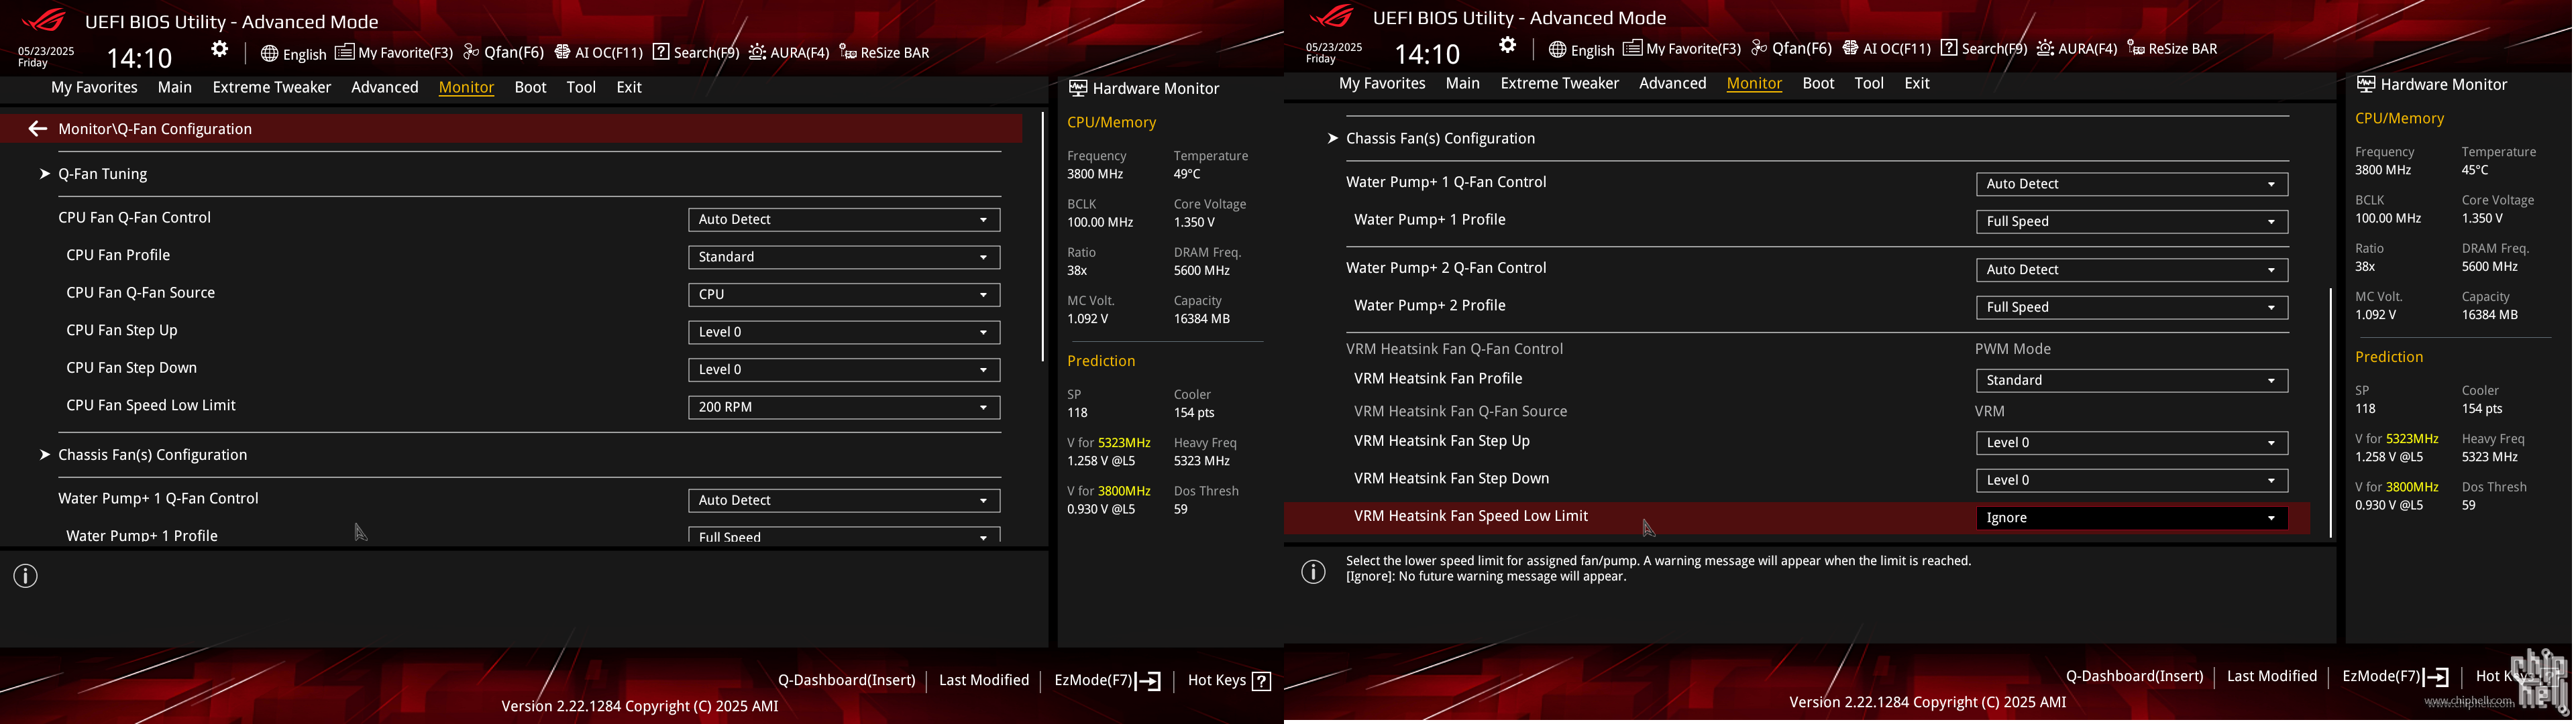
Task: Select Monitor tab in right screen
Action: tap(1754, 83)
